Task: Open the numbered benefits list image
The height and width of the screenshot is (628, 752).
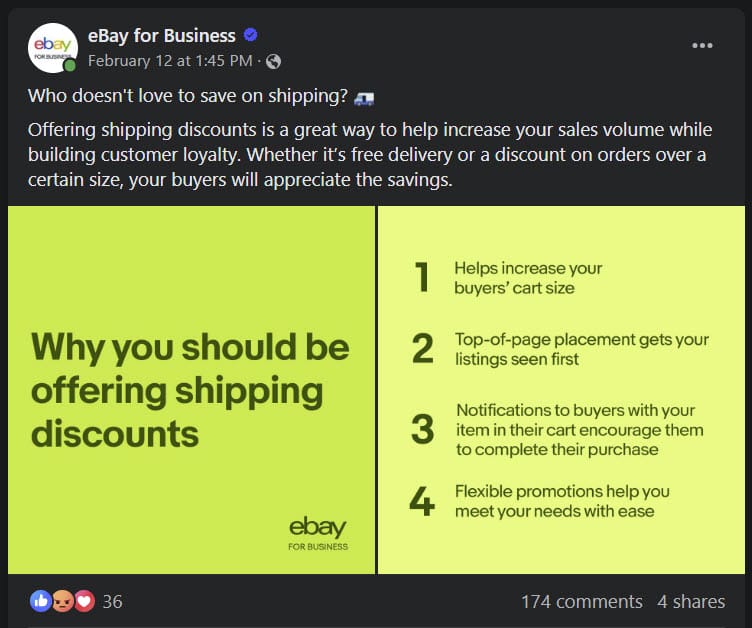Action: 561,390
